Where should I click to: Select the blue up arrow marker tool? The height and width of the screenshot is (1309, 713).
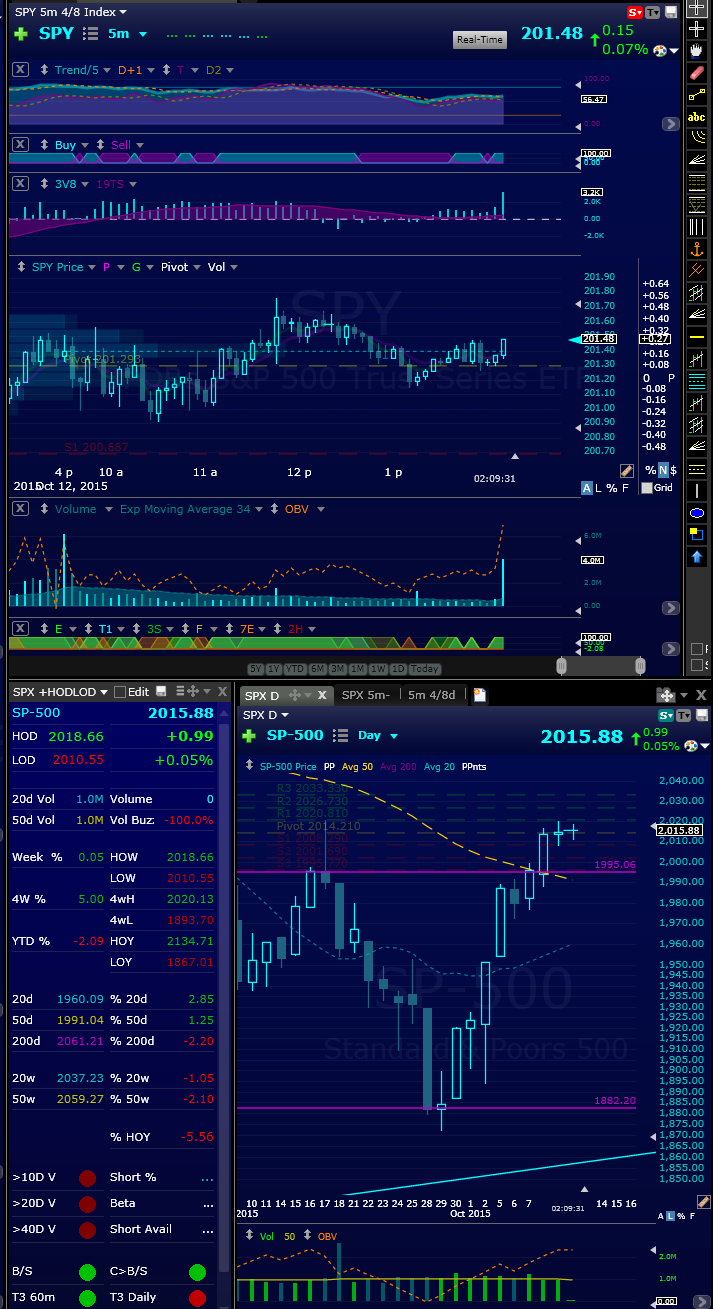tap(696, 557)
